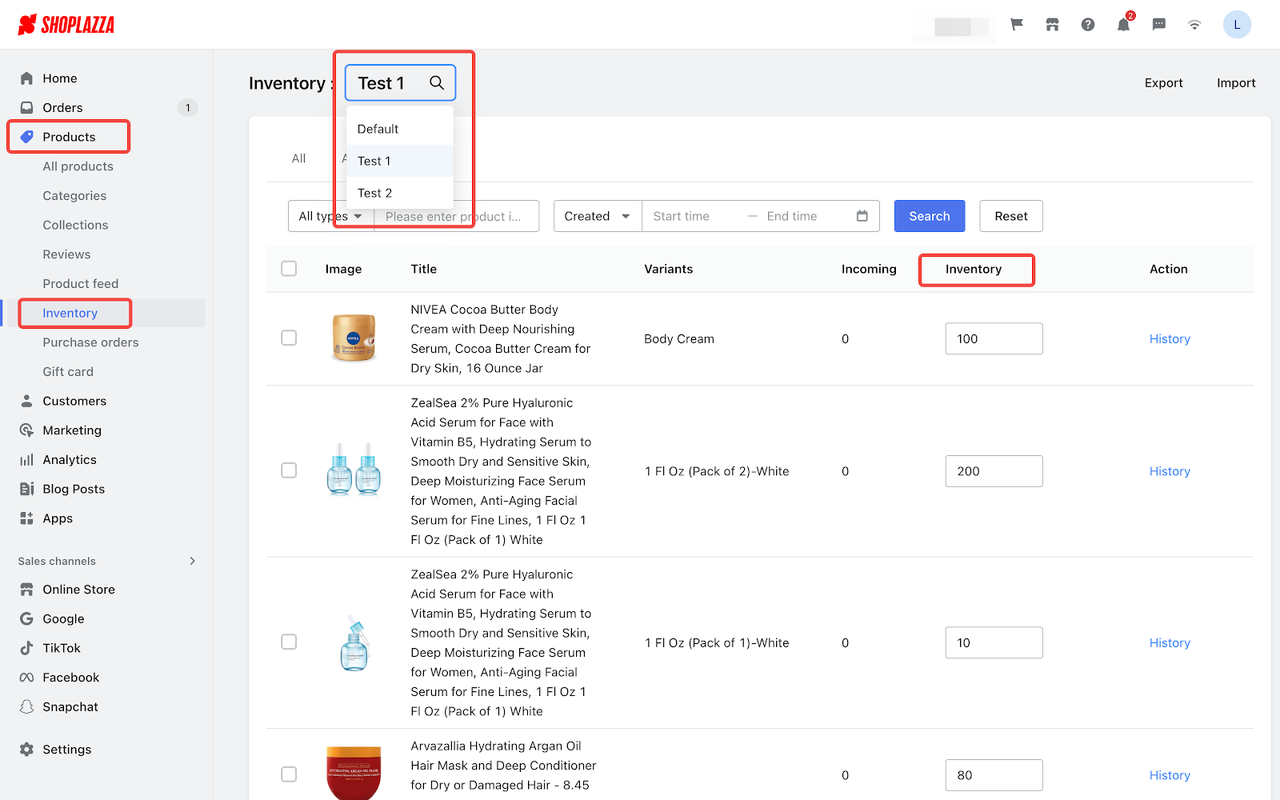Click the Settings gear icon in the sidebar
1280x800 pixels.
point(27,749)
